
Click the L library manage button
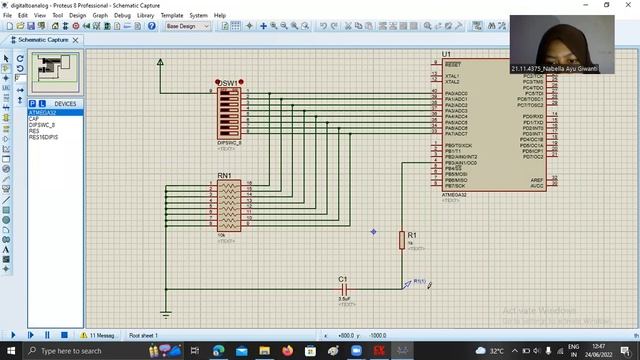coord(42,104)
